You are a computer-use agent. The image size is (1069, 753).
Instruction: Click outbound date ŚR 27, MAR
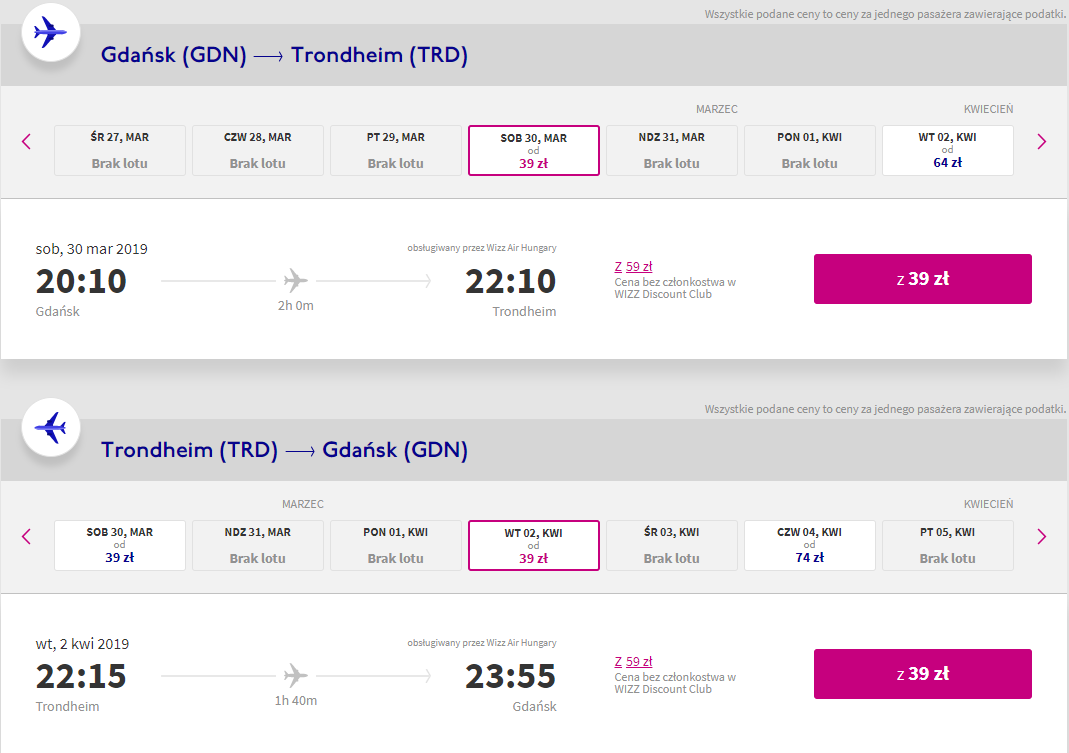coord(120,150)
